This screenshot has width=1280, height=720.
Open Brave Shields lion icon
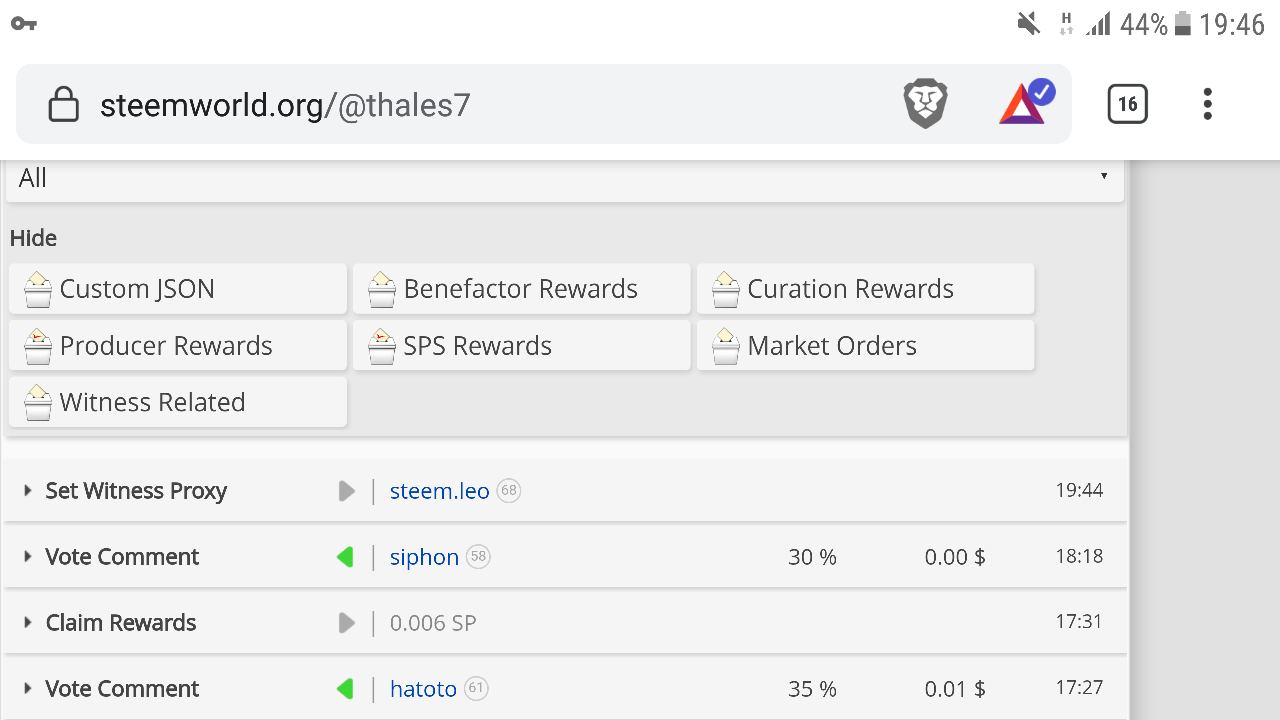[925, 104]
